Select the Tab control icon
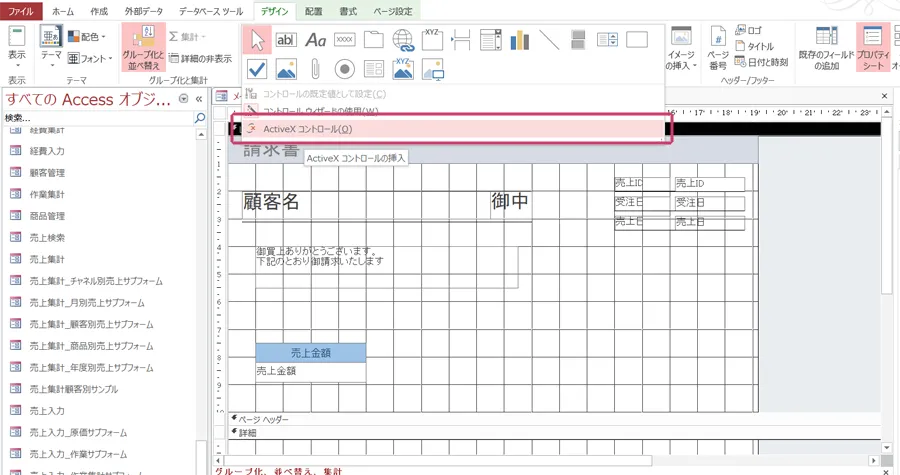Image resolution: width=900 pixels, height=475 pixels. click(x=374, y=40)
